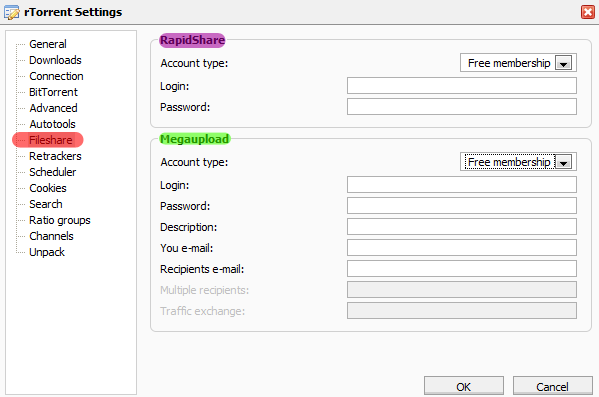Go to the Channels settings
The width and height of the screenshot is (599, 397).
[51, 237]
